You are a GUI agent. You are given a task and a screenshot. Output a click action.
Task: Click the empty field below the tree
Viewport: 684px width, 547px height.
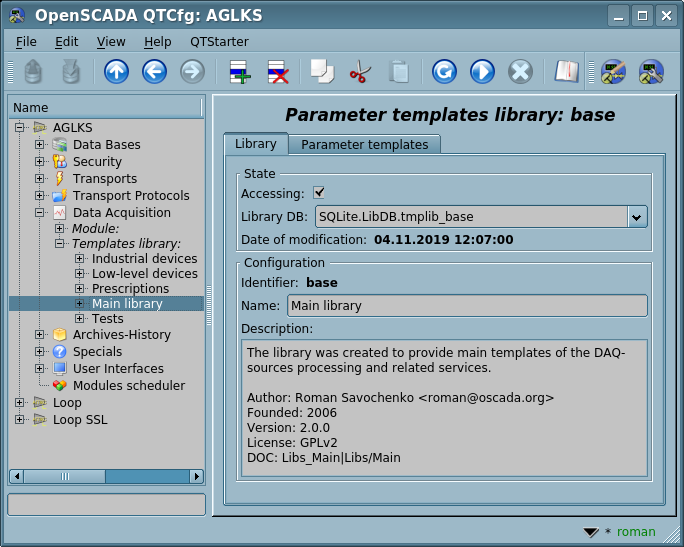click(x=106, y=505)
